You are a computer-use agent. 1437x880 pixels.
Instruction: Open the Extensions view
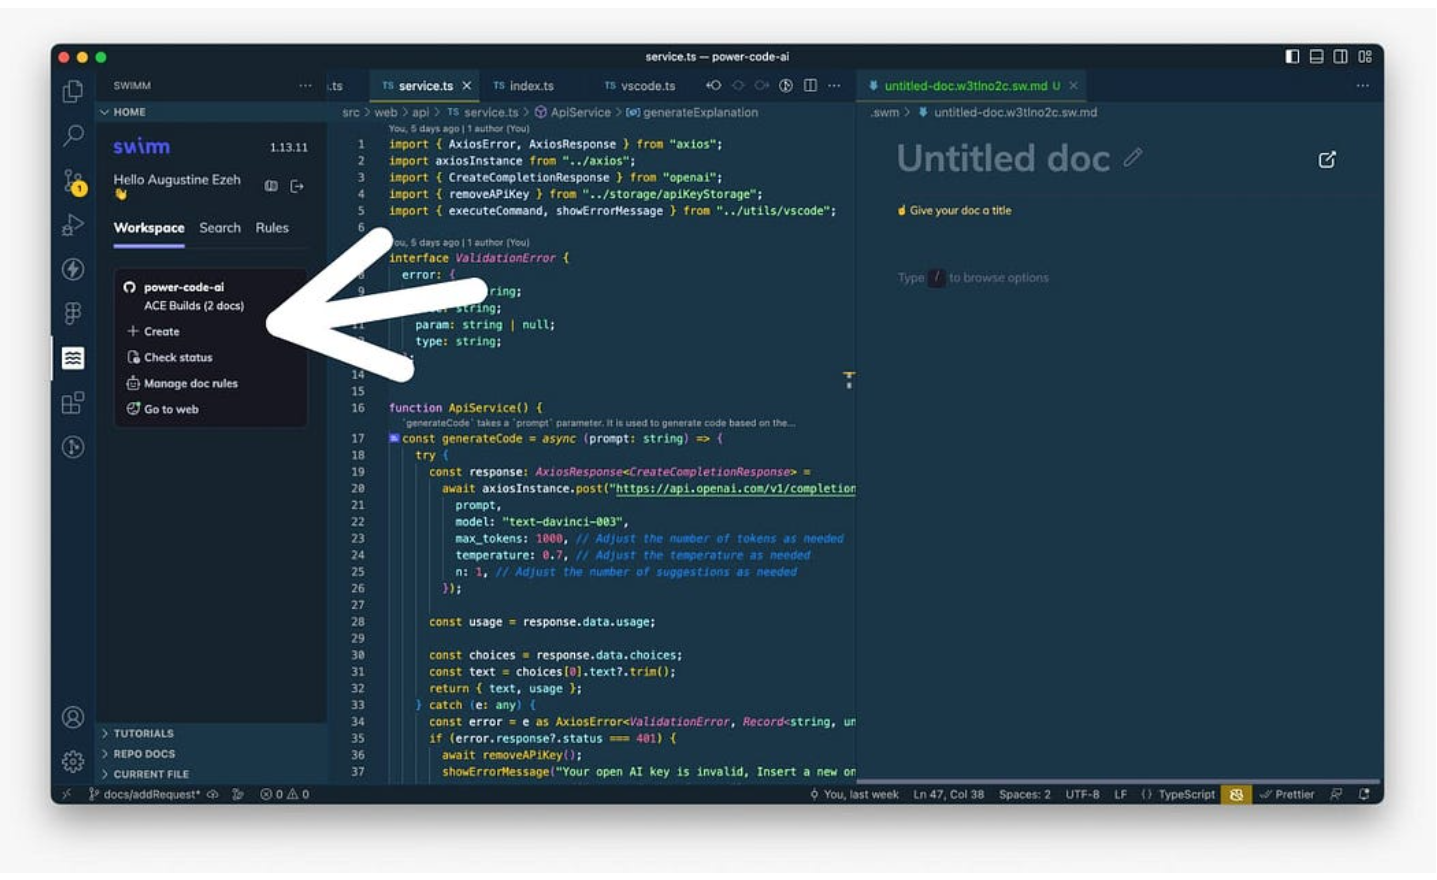[73, 403]
